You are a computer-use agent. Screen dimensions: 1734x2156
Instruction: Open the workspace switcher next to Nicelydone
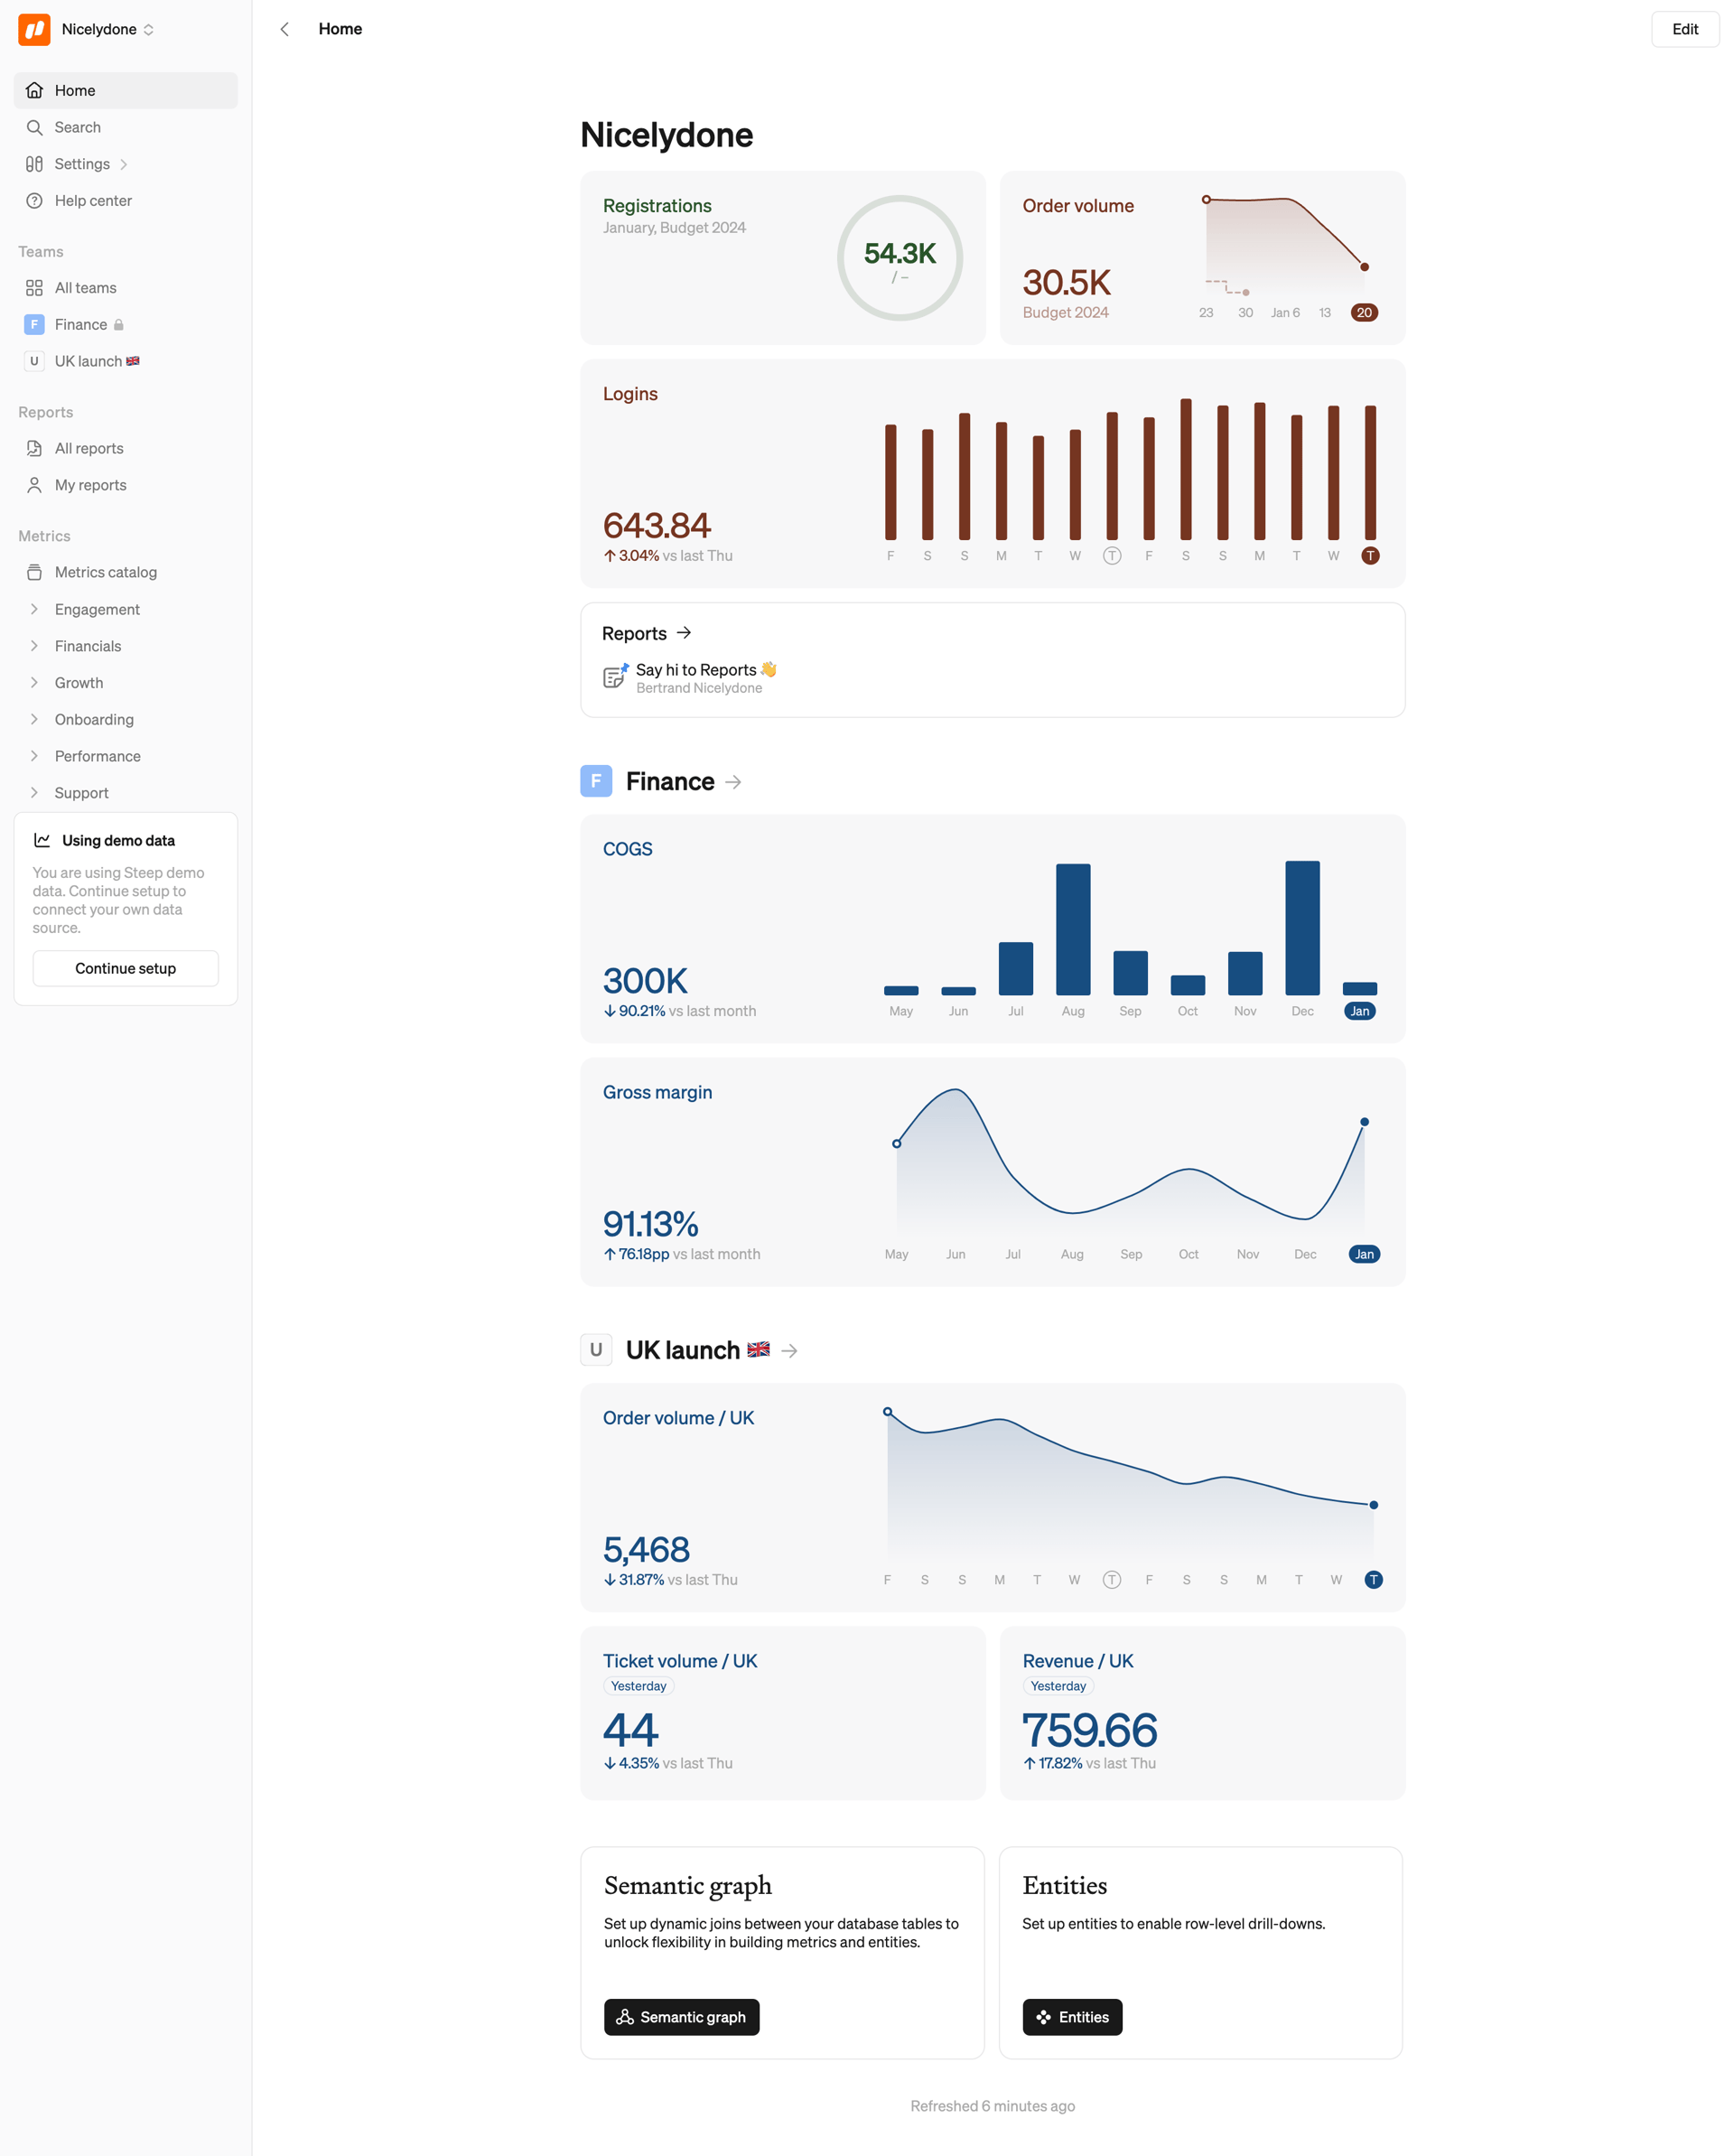click(x=148, y=29)
